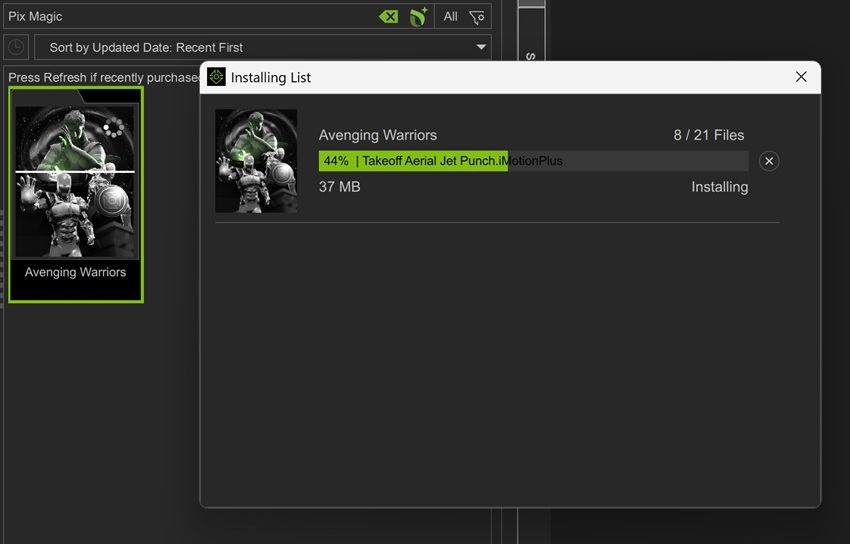Cancel the Avenging Warriors installation
Screen dimensions: 850x544
768,161
